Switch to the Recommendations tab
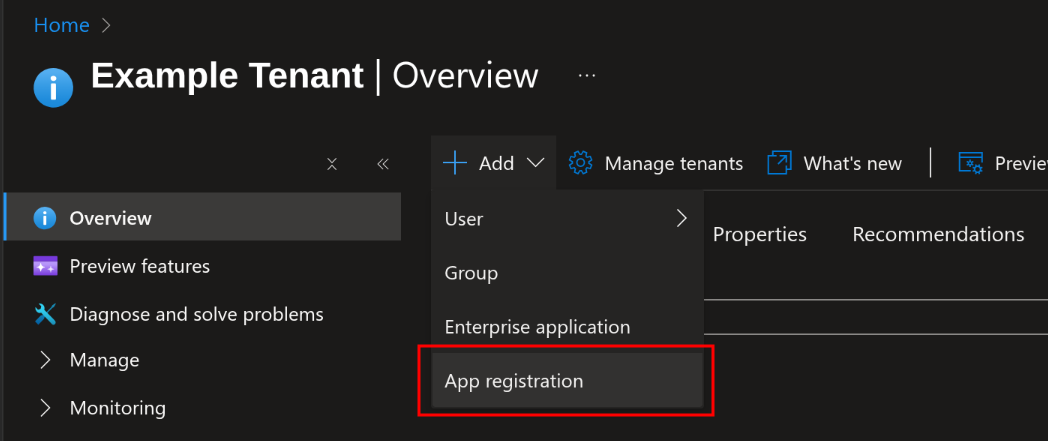Image resolution: width=1048 pixels, height=441 pixels. pyautogui.click(x=937, y=234)
